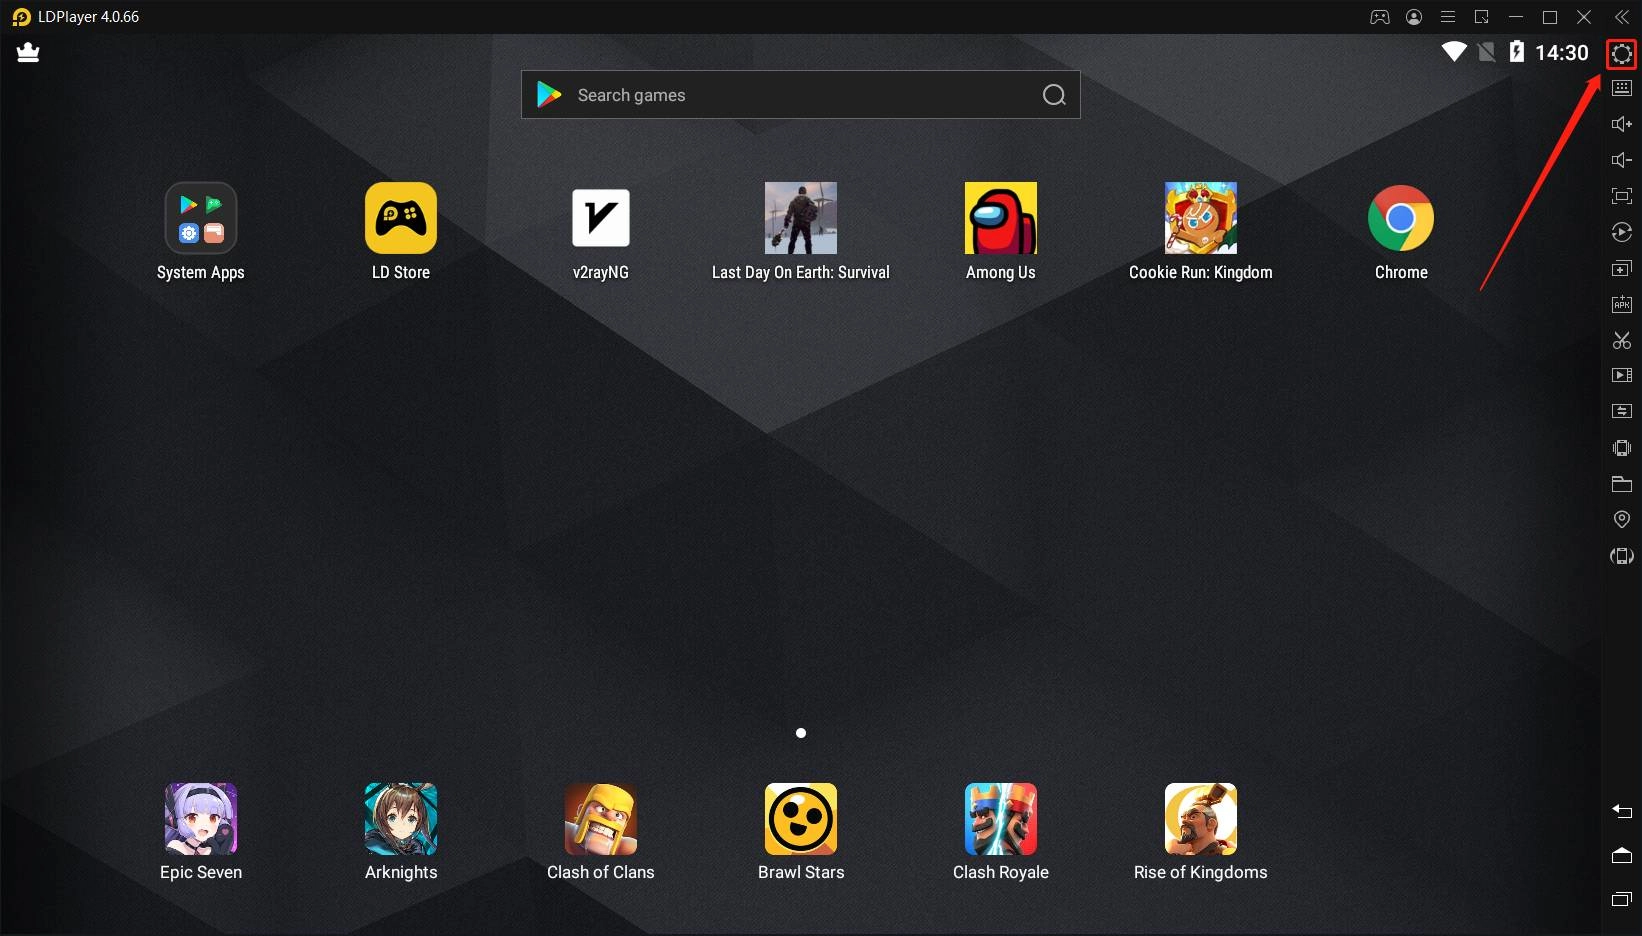
Task: Start video recording from sidebar
Action: pos(1622,375)
